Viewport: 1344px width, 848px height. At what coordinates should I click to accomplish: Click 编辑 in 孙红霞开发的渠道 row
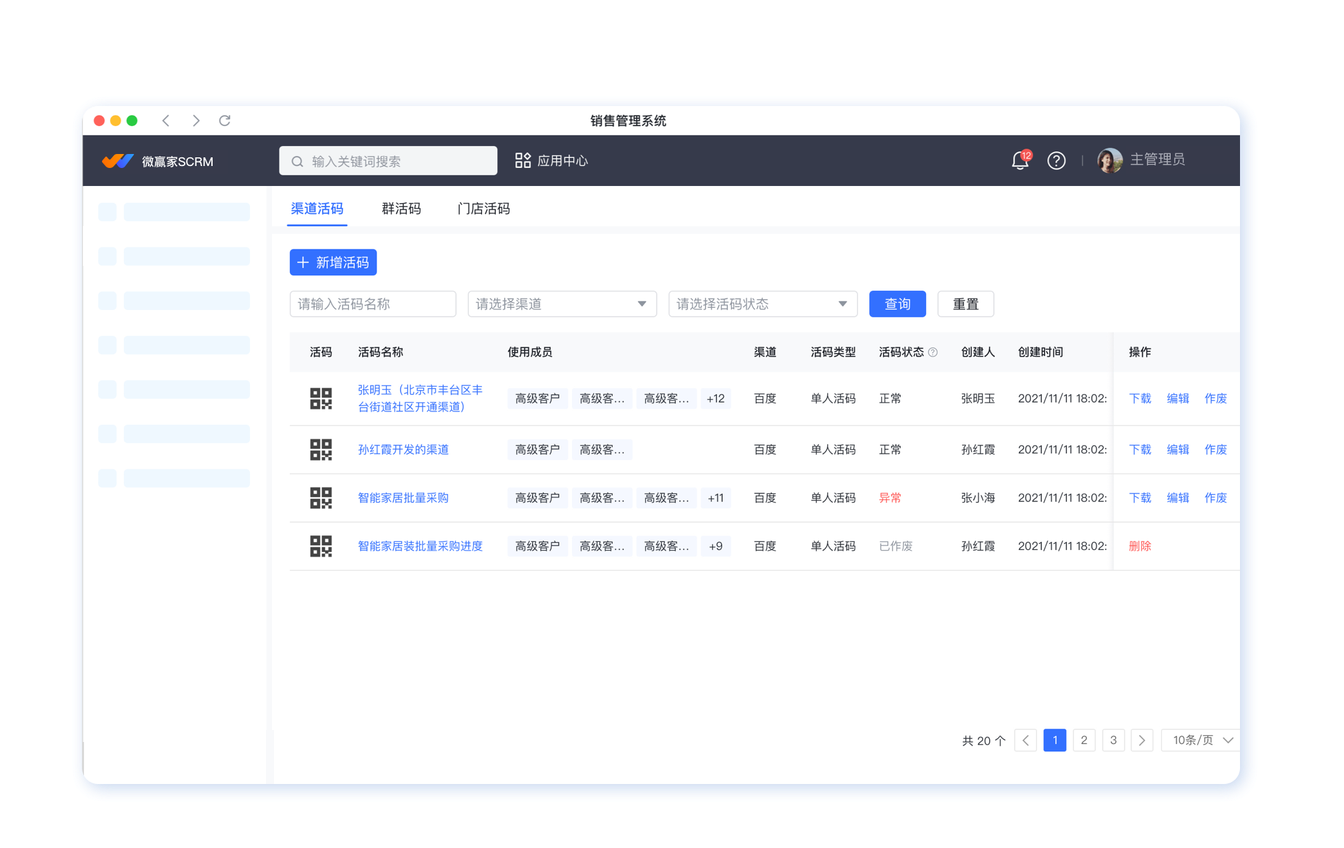click(1178, 450)
